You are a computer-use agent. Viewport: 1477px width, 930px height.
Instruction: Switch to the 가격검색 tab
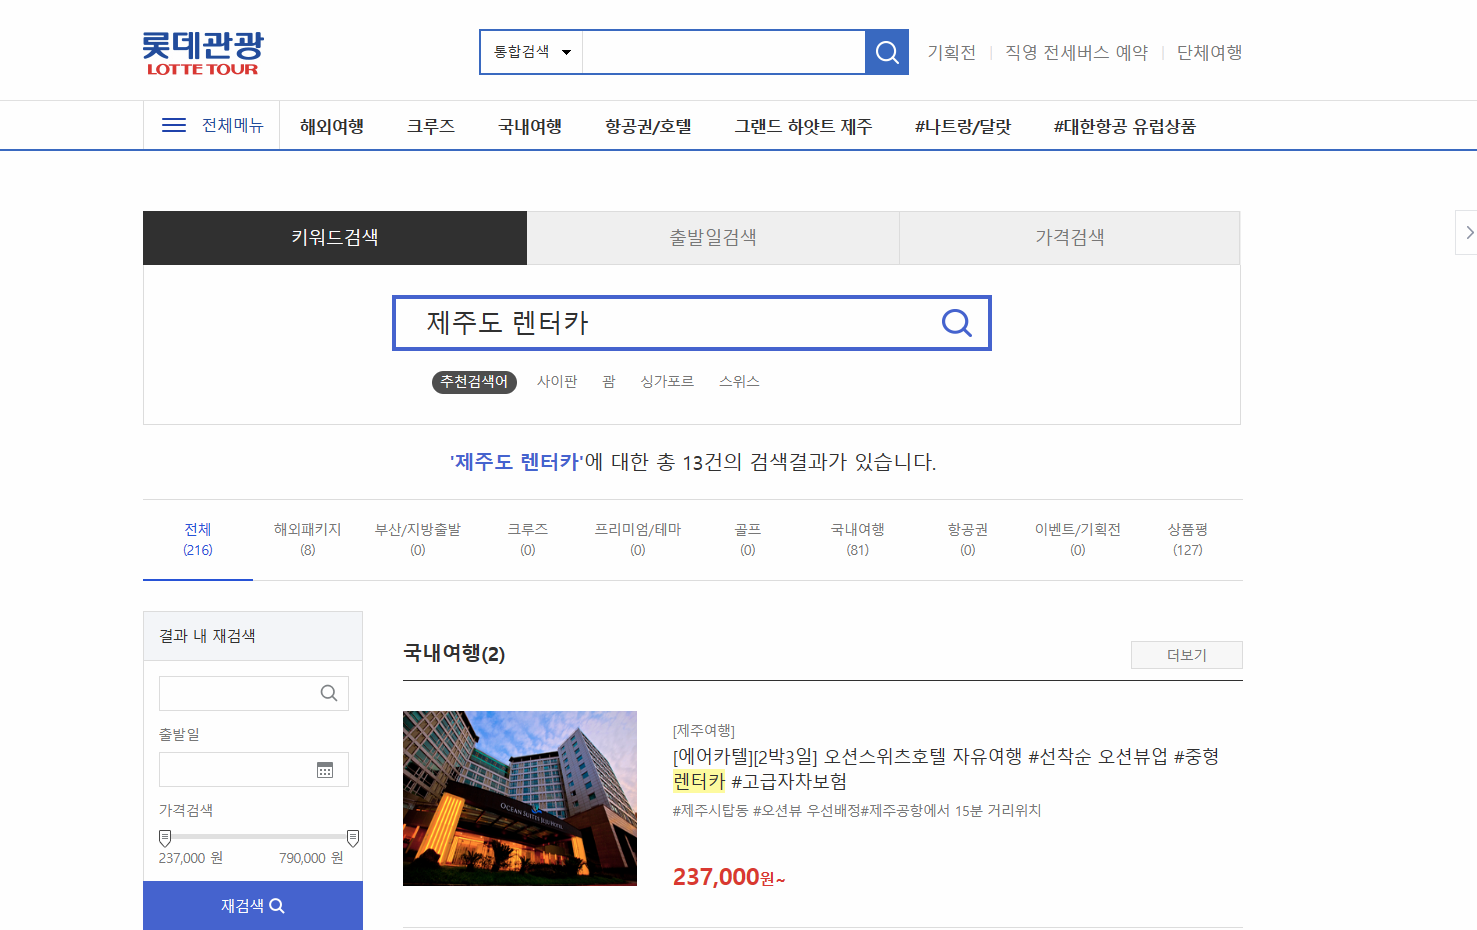tap(1070, 237)
